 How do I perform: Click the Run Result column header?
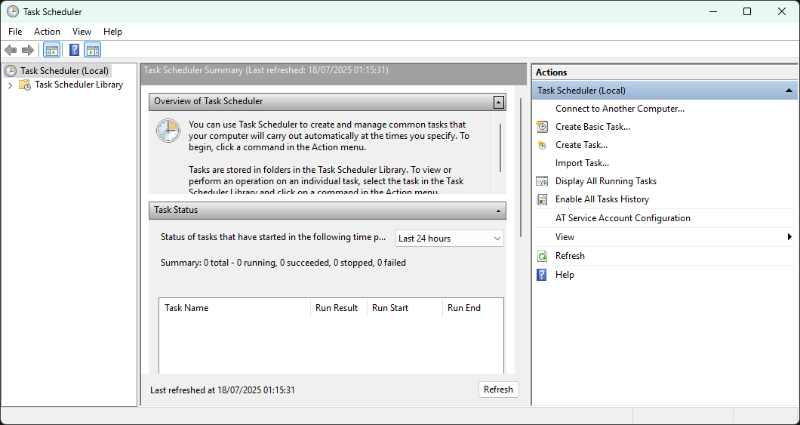click(339, 308)
